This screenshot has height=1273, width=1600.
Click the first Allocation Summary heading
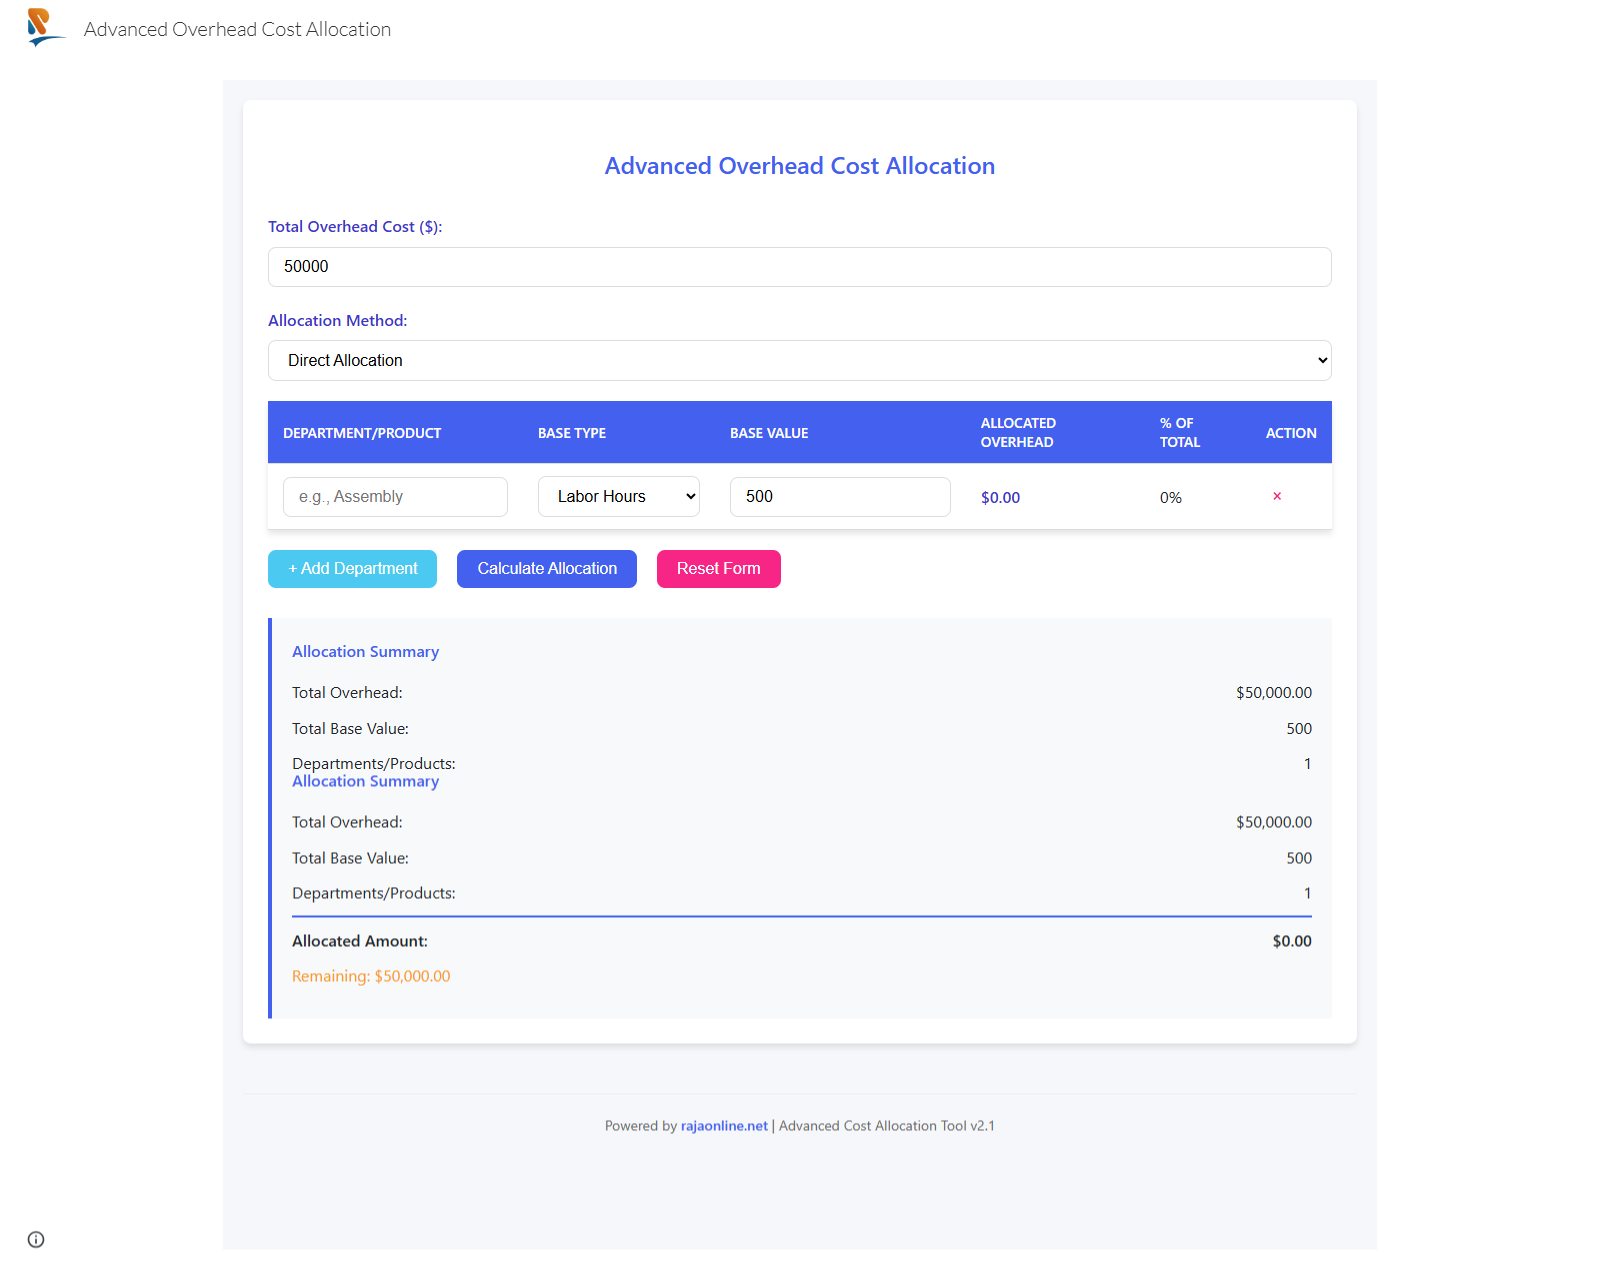[x=365, y=652]
